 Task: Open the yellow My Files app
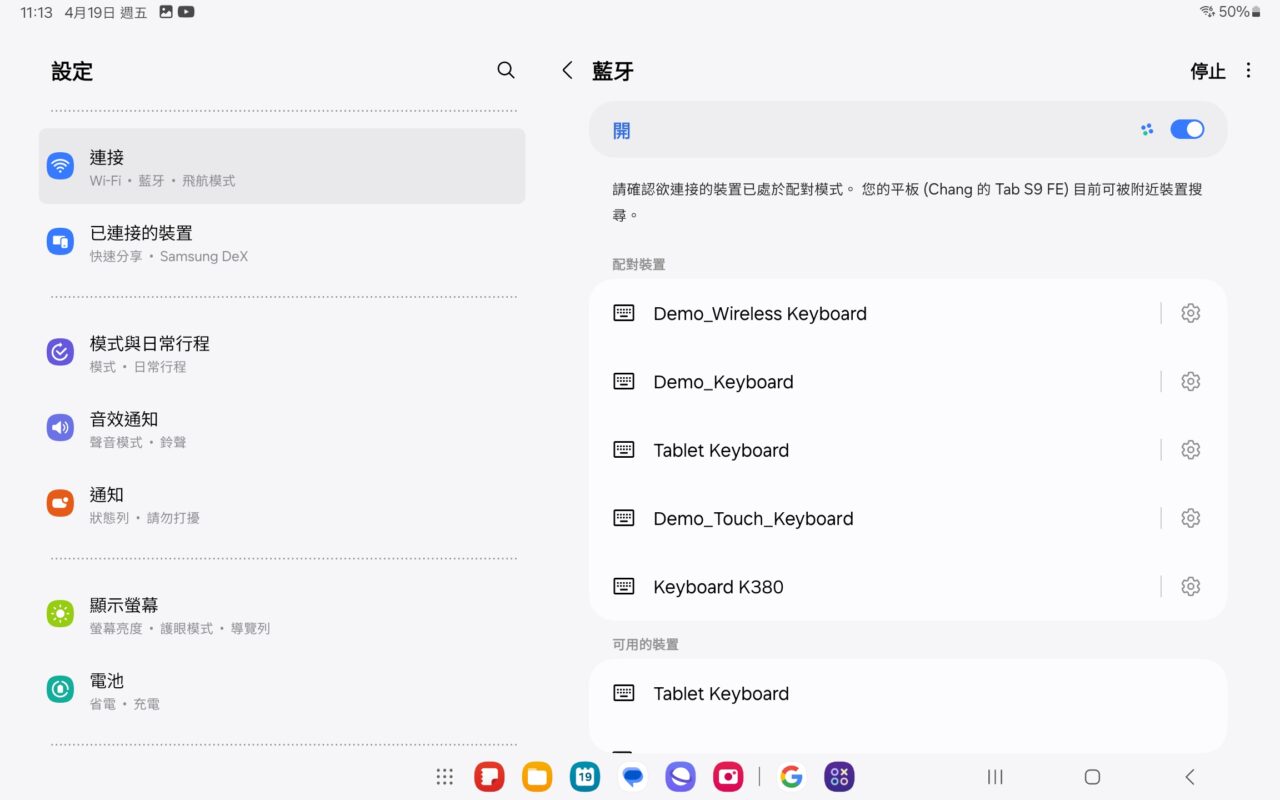(537, 777)
